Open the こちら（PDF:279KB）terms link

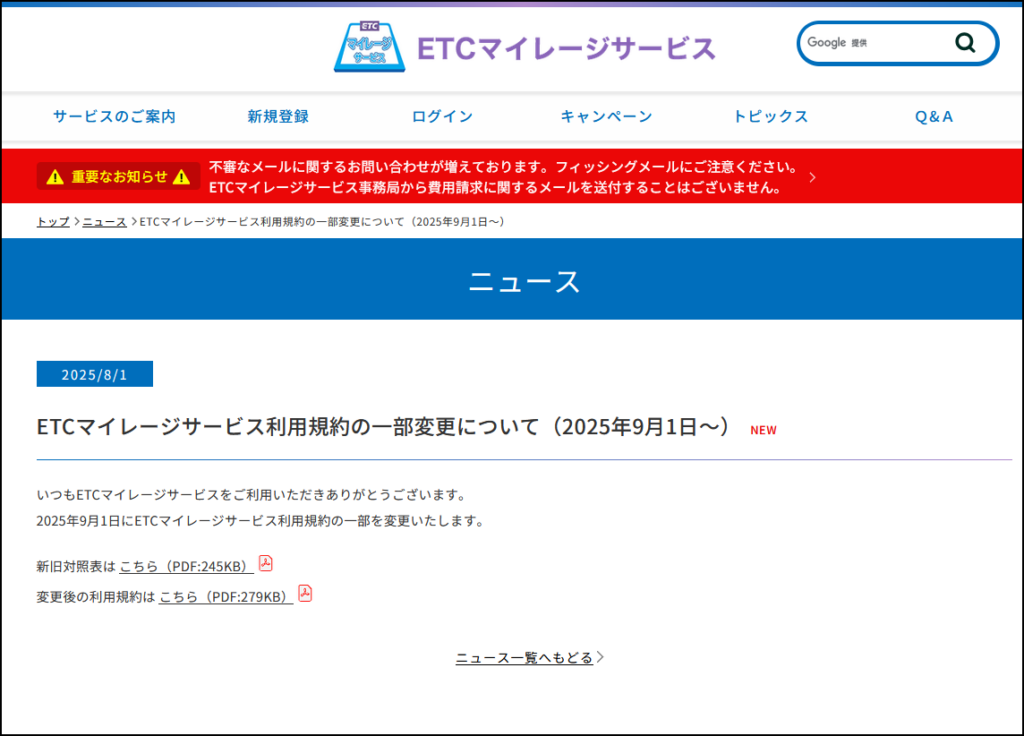226,596
